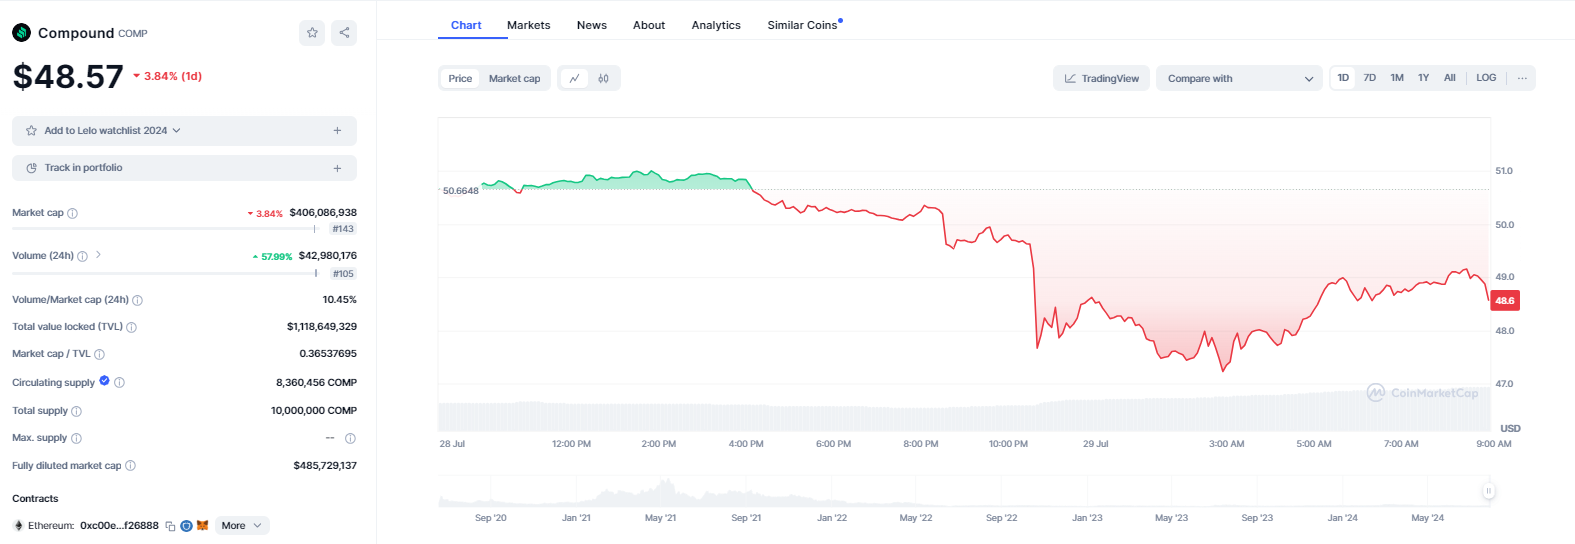The width and height of the screenshot is (1575, 544).
Task: Toggle LOG scale on chart
Action: coord(1486,78)
